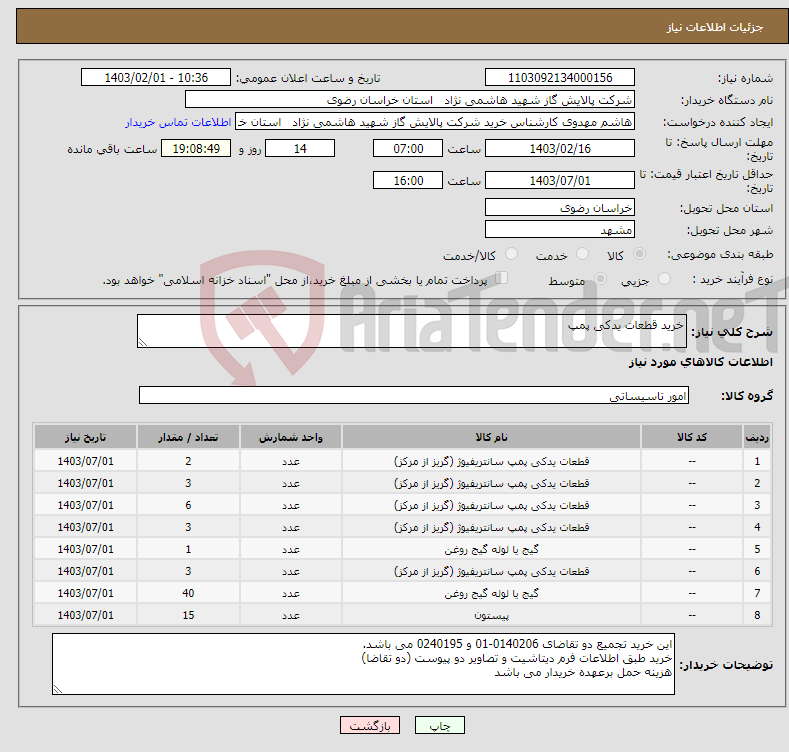Viewport: 789px width, 752px height.
Task: Select the کالا radio button
Action: click(x=639, y=254)
